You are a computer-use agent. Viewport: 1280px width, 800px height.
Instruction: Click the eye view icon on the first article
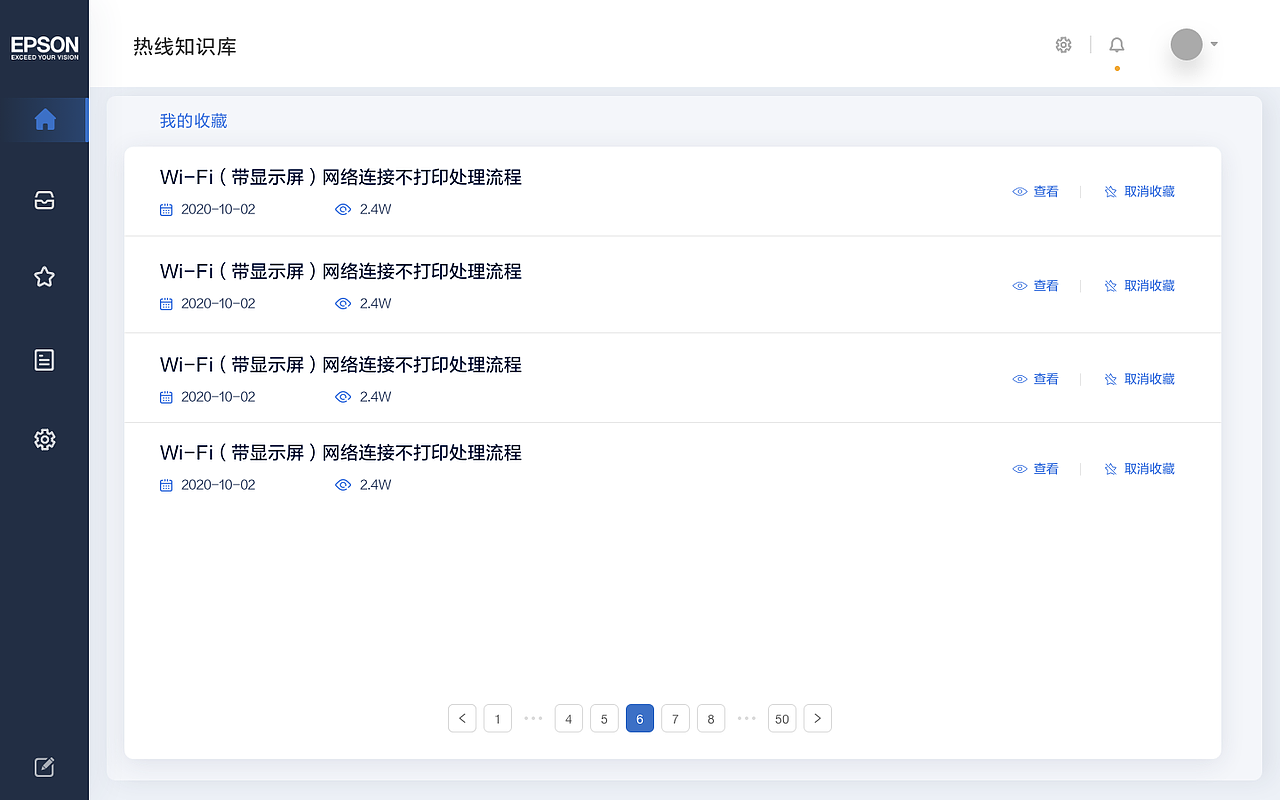tap(1019, 191)
